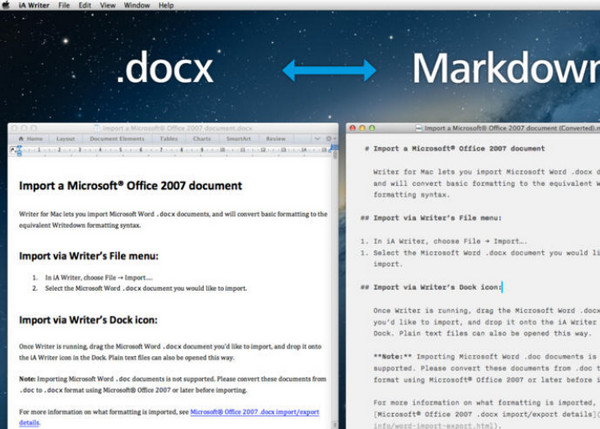Select the Tables ribbon tab
This screenshot has width=600, height=429.
169,139
